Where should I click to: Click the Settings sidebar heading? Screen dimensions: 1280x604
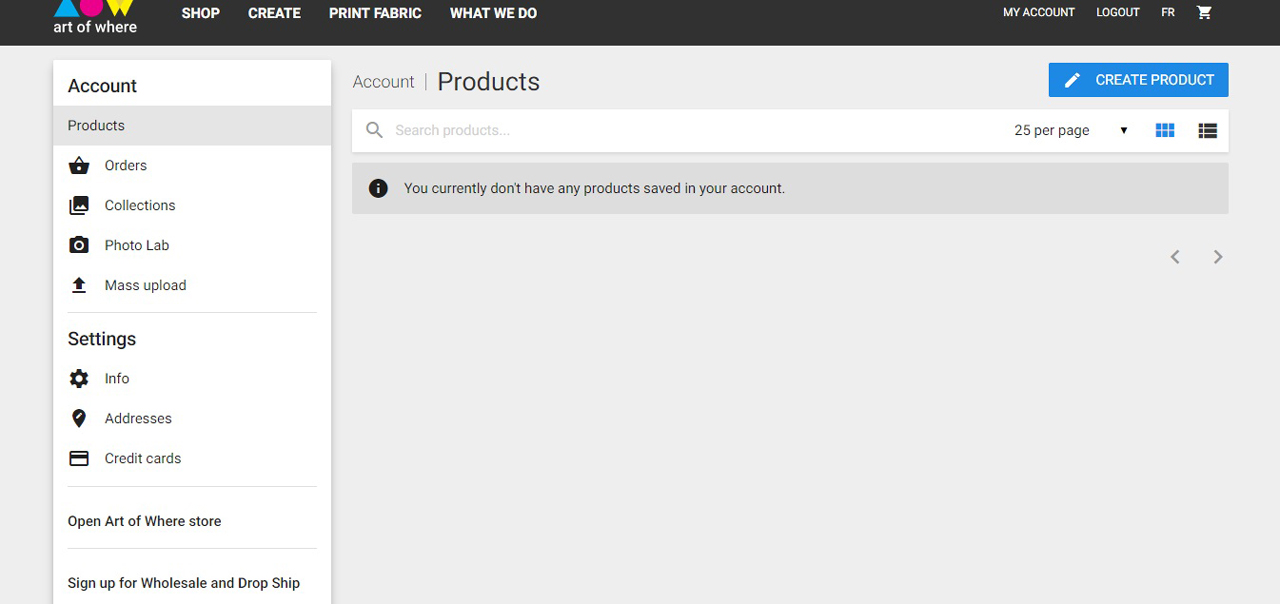click(101, 339)
